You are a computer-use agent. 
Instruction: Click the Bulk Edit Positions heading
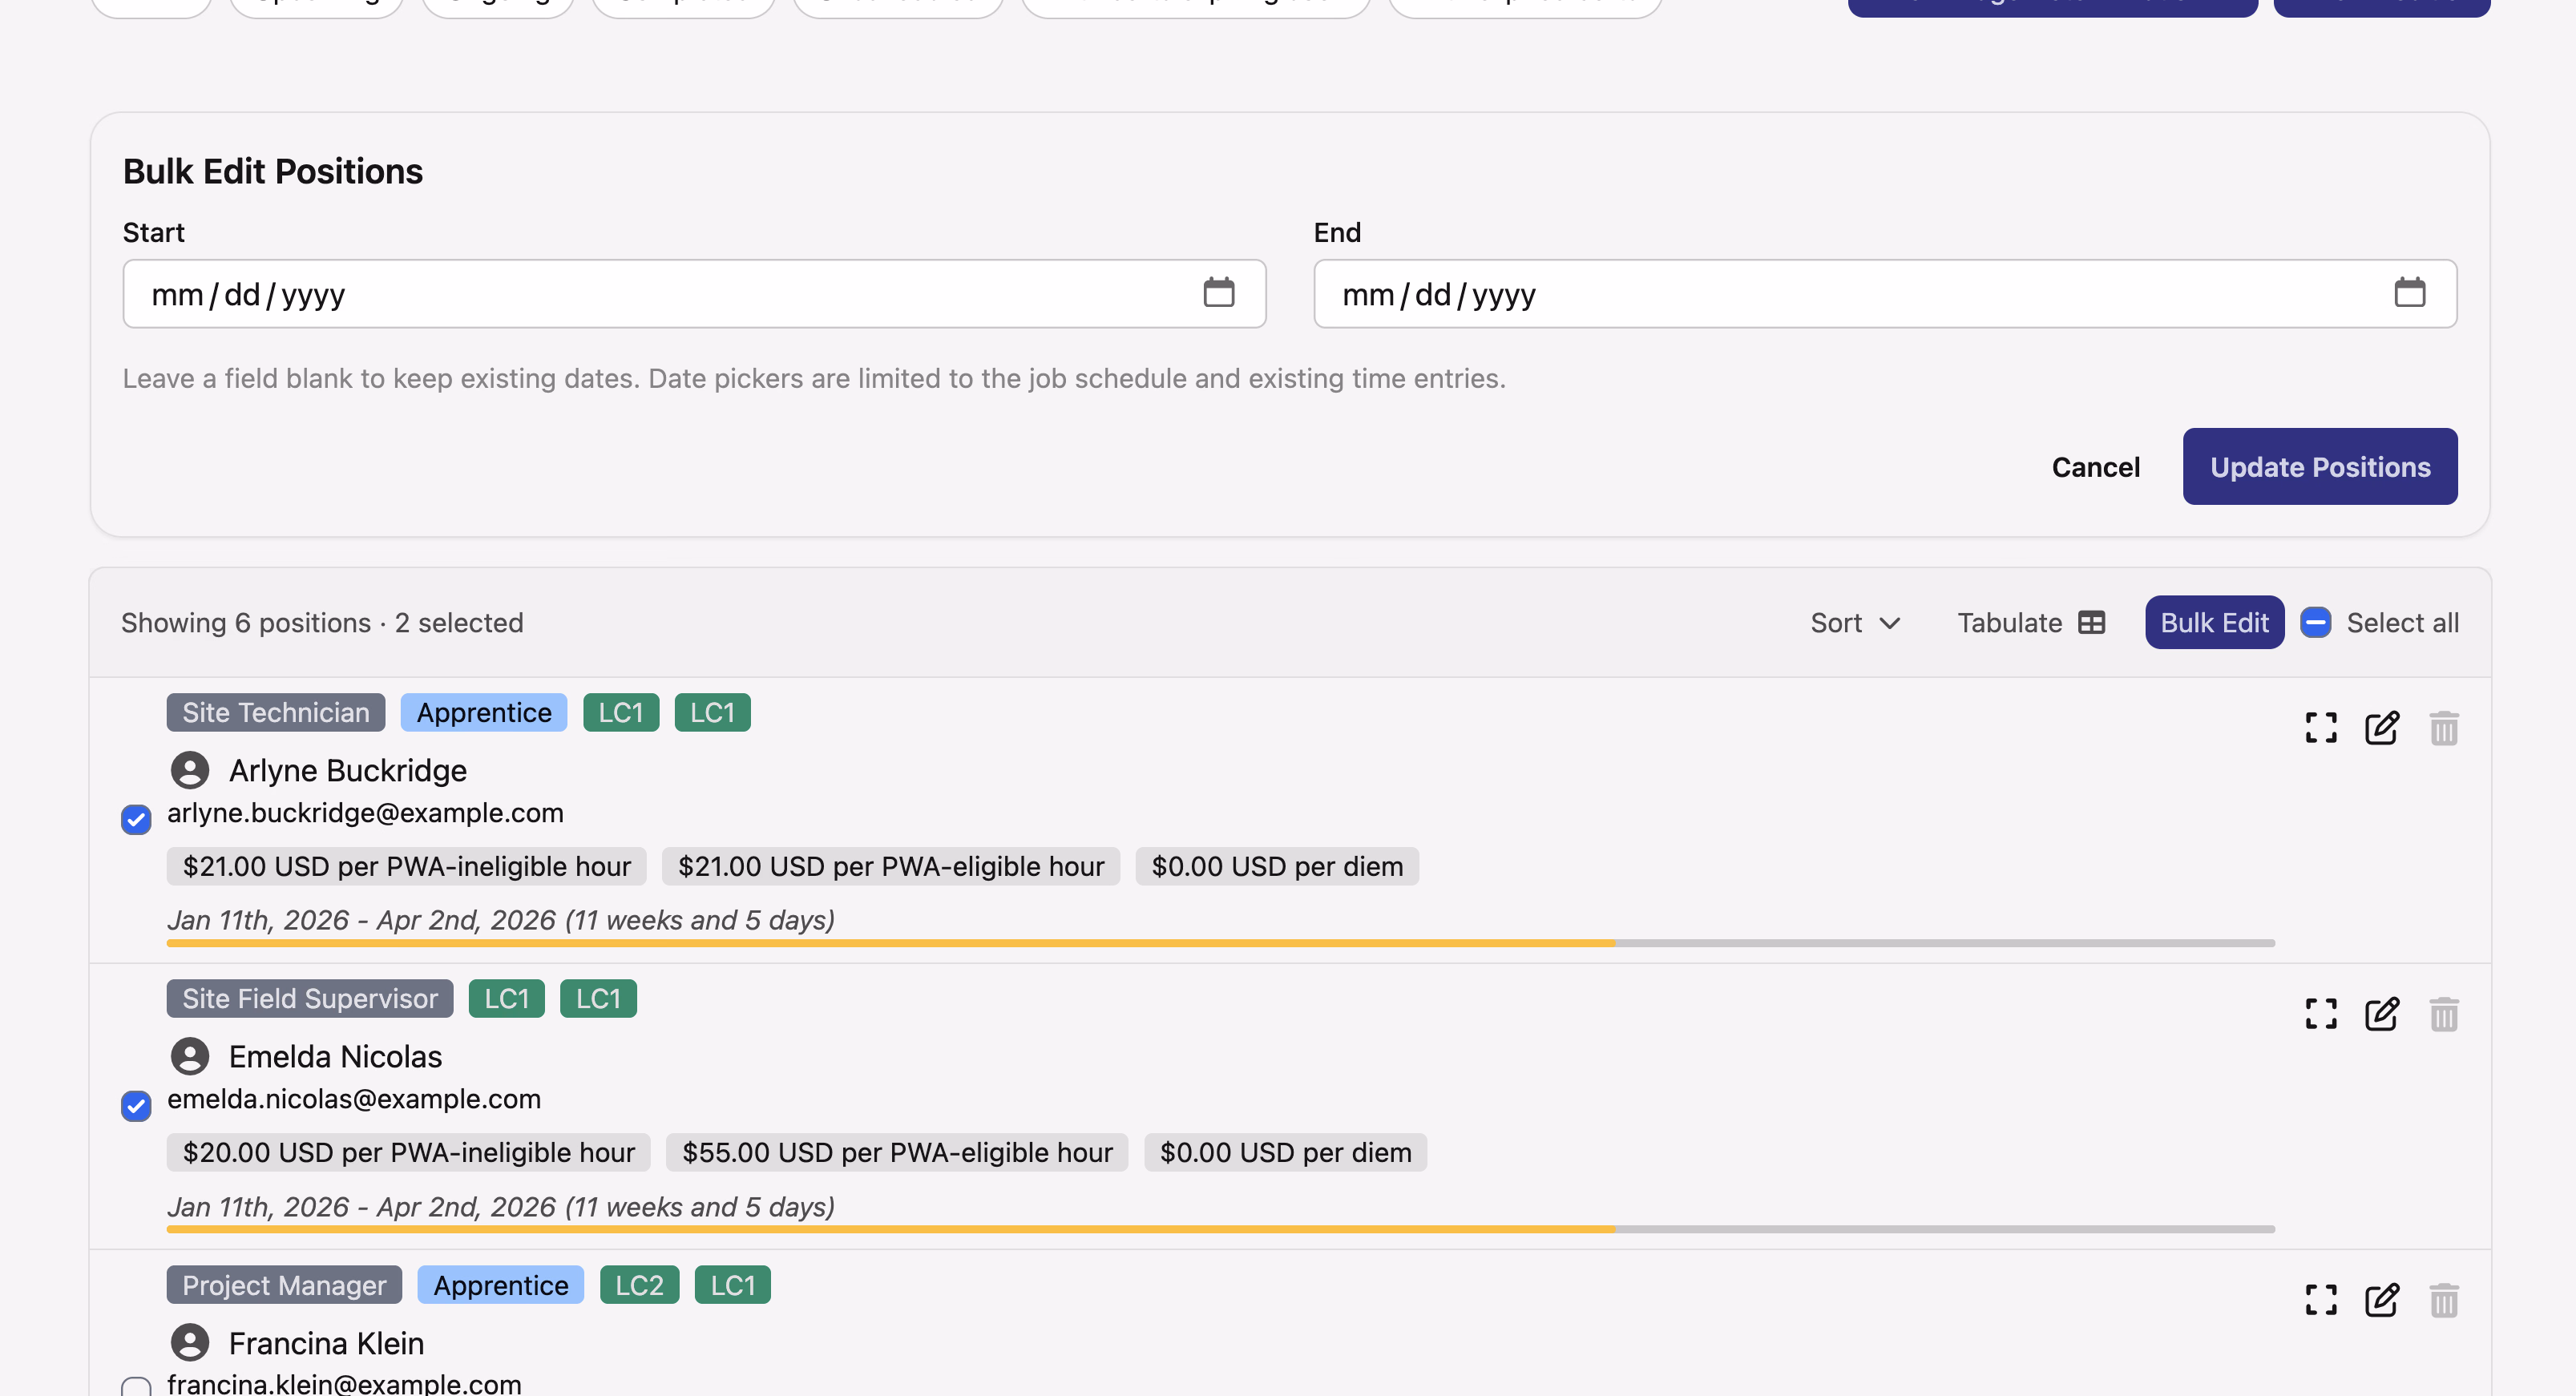(273, 172)
